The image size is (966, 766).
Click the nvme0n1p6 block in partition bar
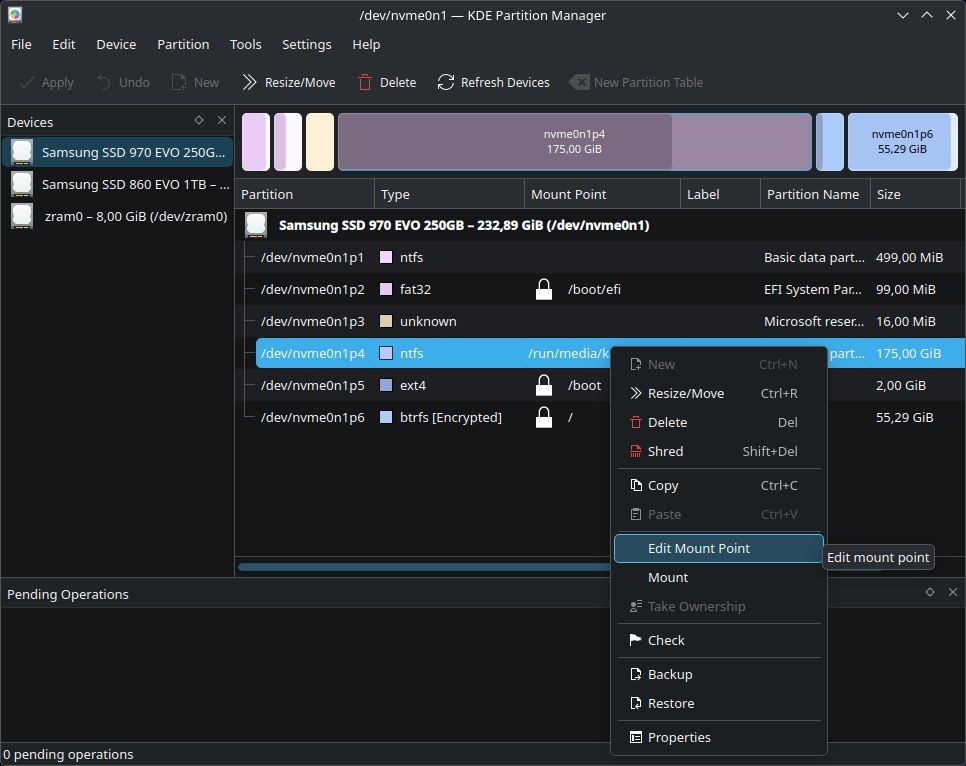903,142
